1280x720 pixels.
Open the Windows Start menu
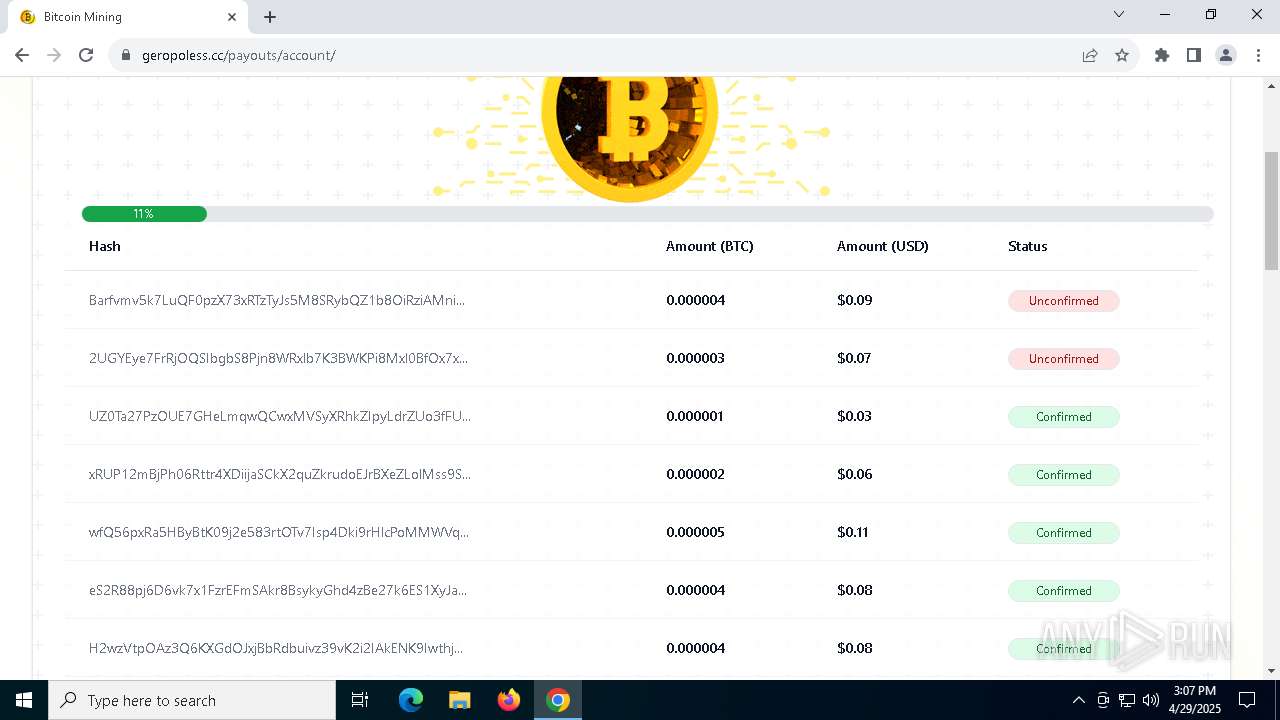24,700
